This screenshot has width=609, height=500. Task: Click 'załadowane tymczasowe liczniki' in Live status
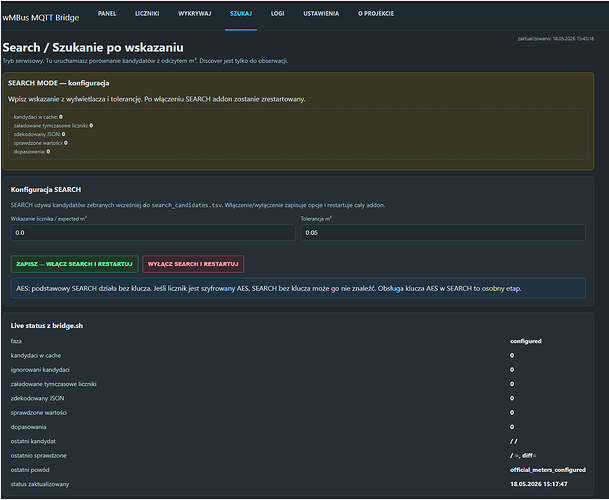pos(54,384)
